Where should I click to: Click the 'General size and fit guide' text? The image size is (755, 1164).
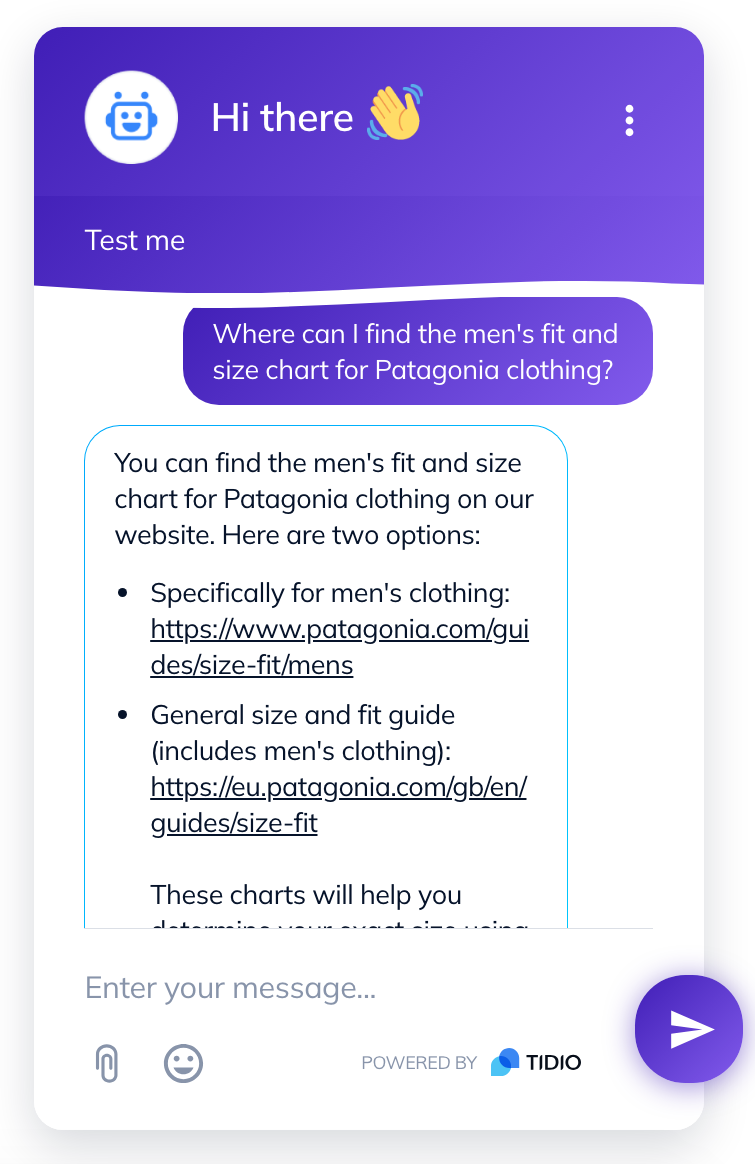click(x=303, y=715)
